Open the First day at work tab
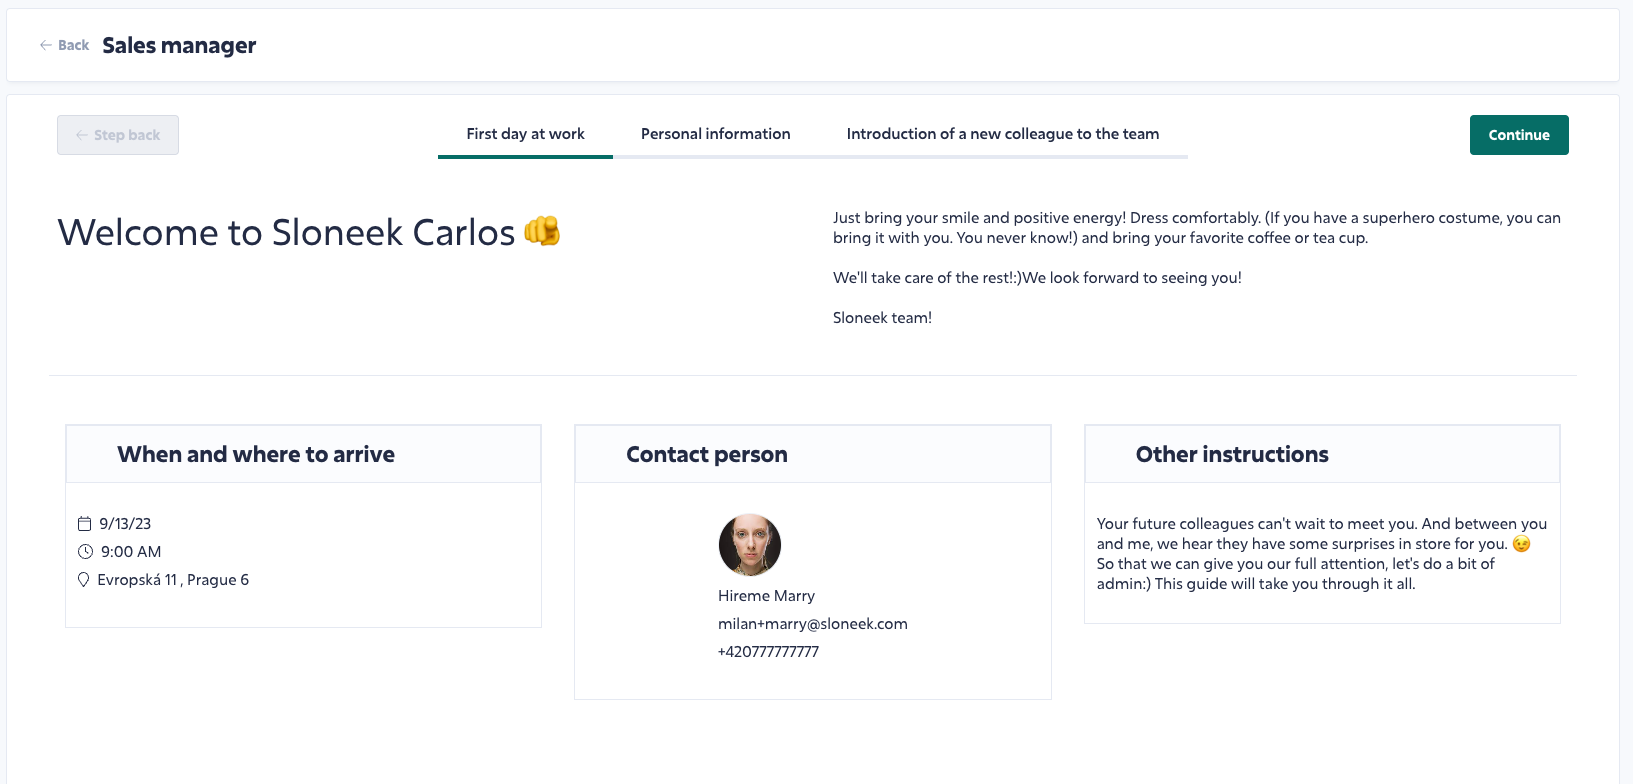The height and width of the screenshot is (784, 1633). 525,134
